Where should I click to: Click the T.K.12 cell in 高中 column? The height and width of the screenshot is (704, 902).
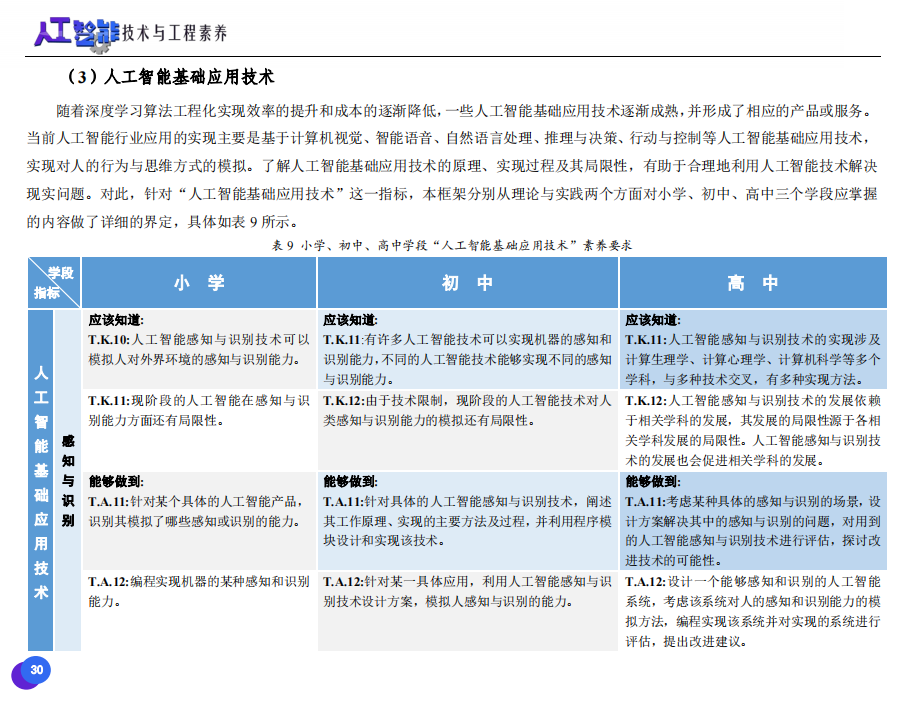[x=753, y=430]
